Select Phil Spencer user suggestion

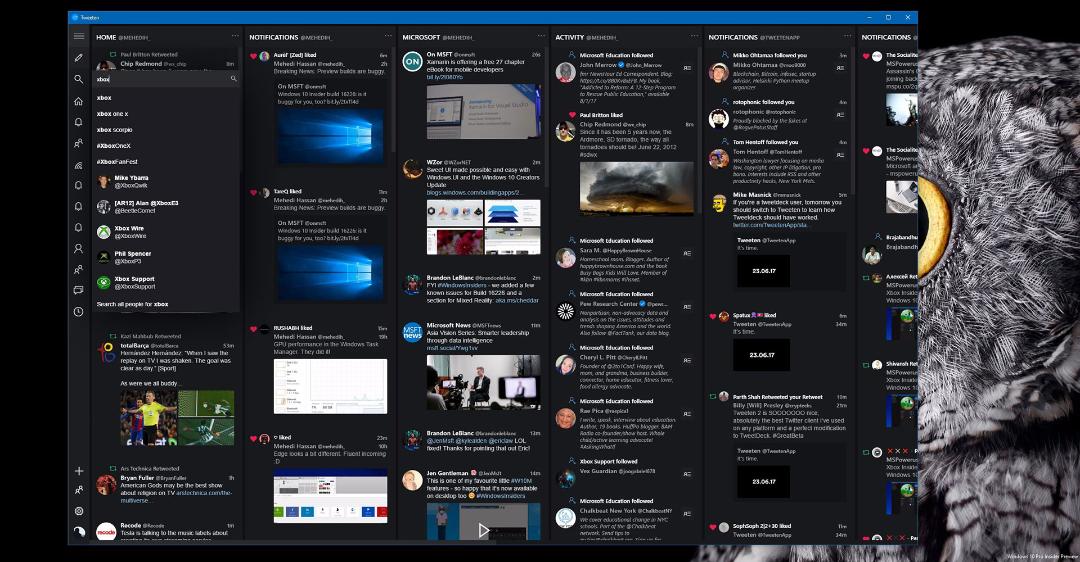(x=166, y=257)
